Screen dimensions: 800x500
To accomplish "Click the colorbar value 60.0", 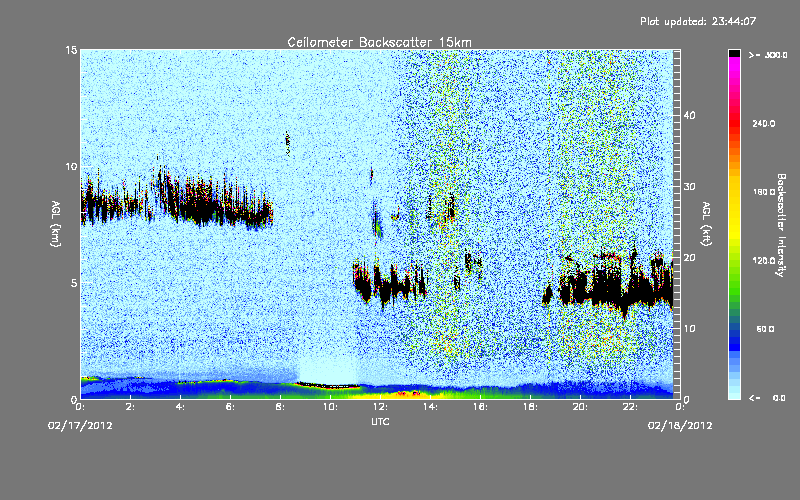I will coord(765,329).
